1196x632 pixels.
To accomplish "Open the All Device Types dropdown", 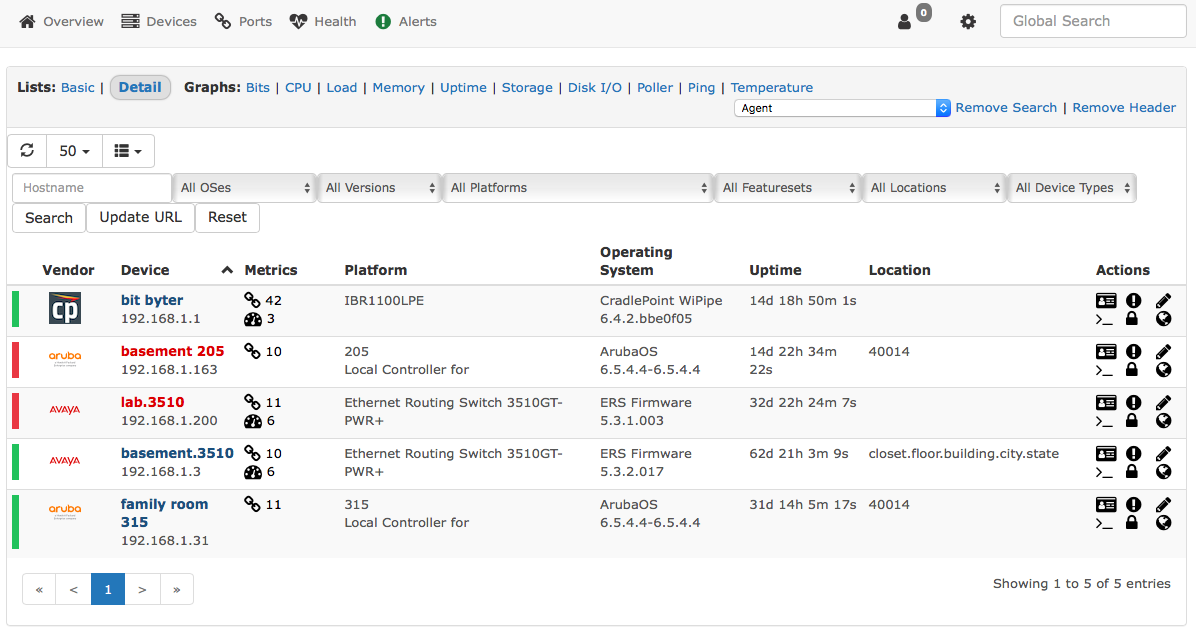I will [x=1072, y=188].
